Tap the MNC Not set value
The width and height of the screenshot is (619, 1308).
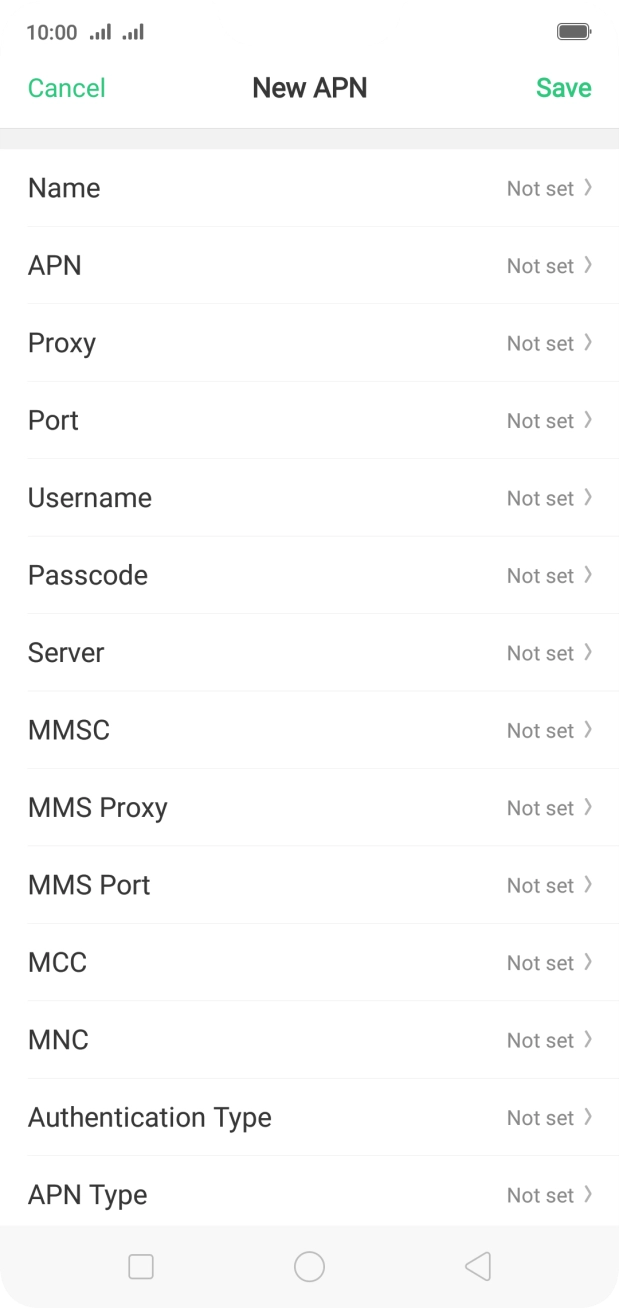pos(540,1041)
